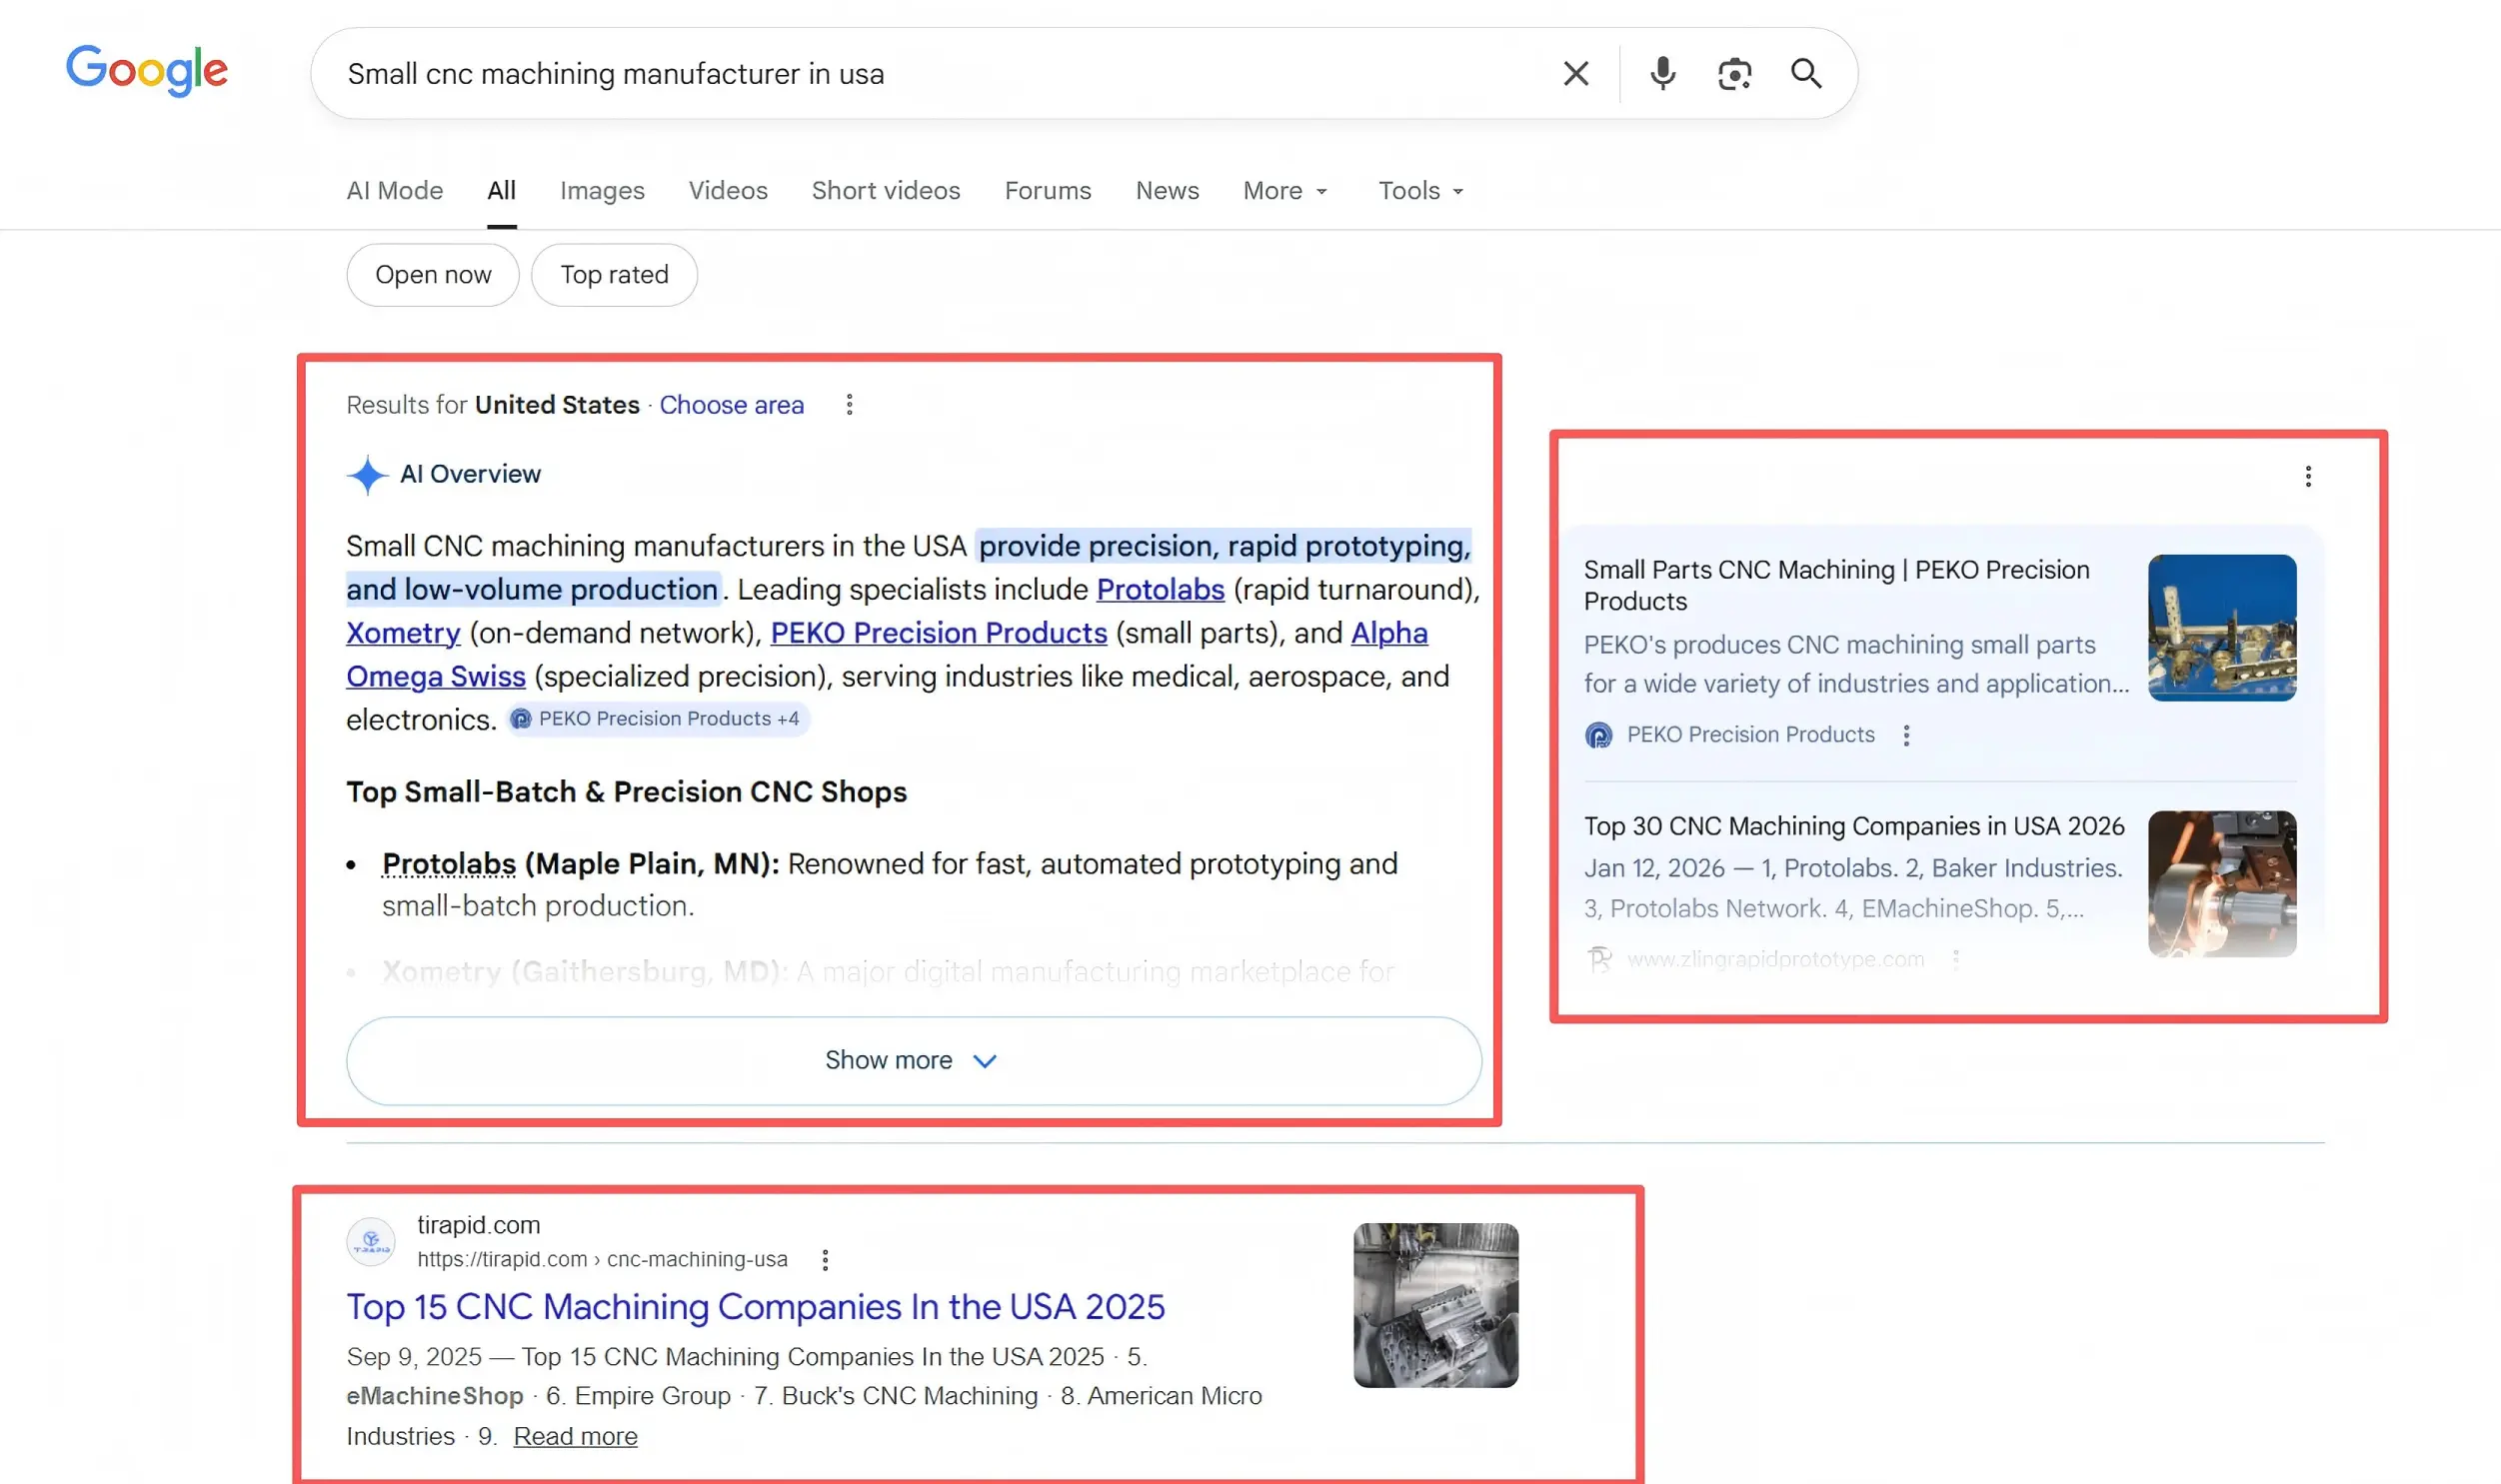Open Alpha Omega Swiss link

[435, 677]
